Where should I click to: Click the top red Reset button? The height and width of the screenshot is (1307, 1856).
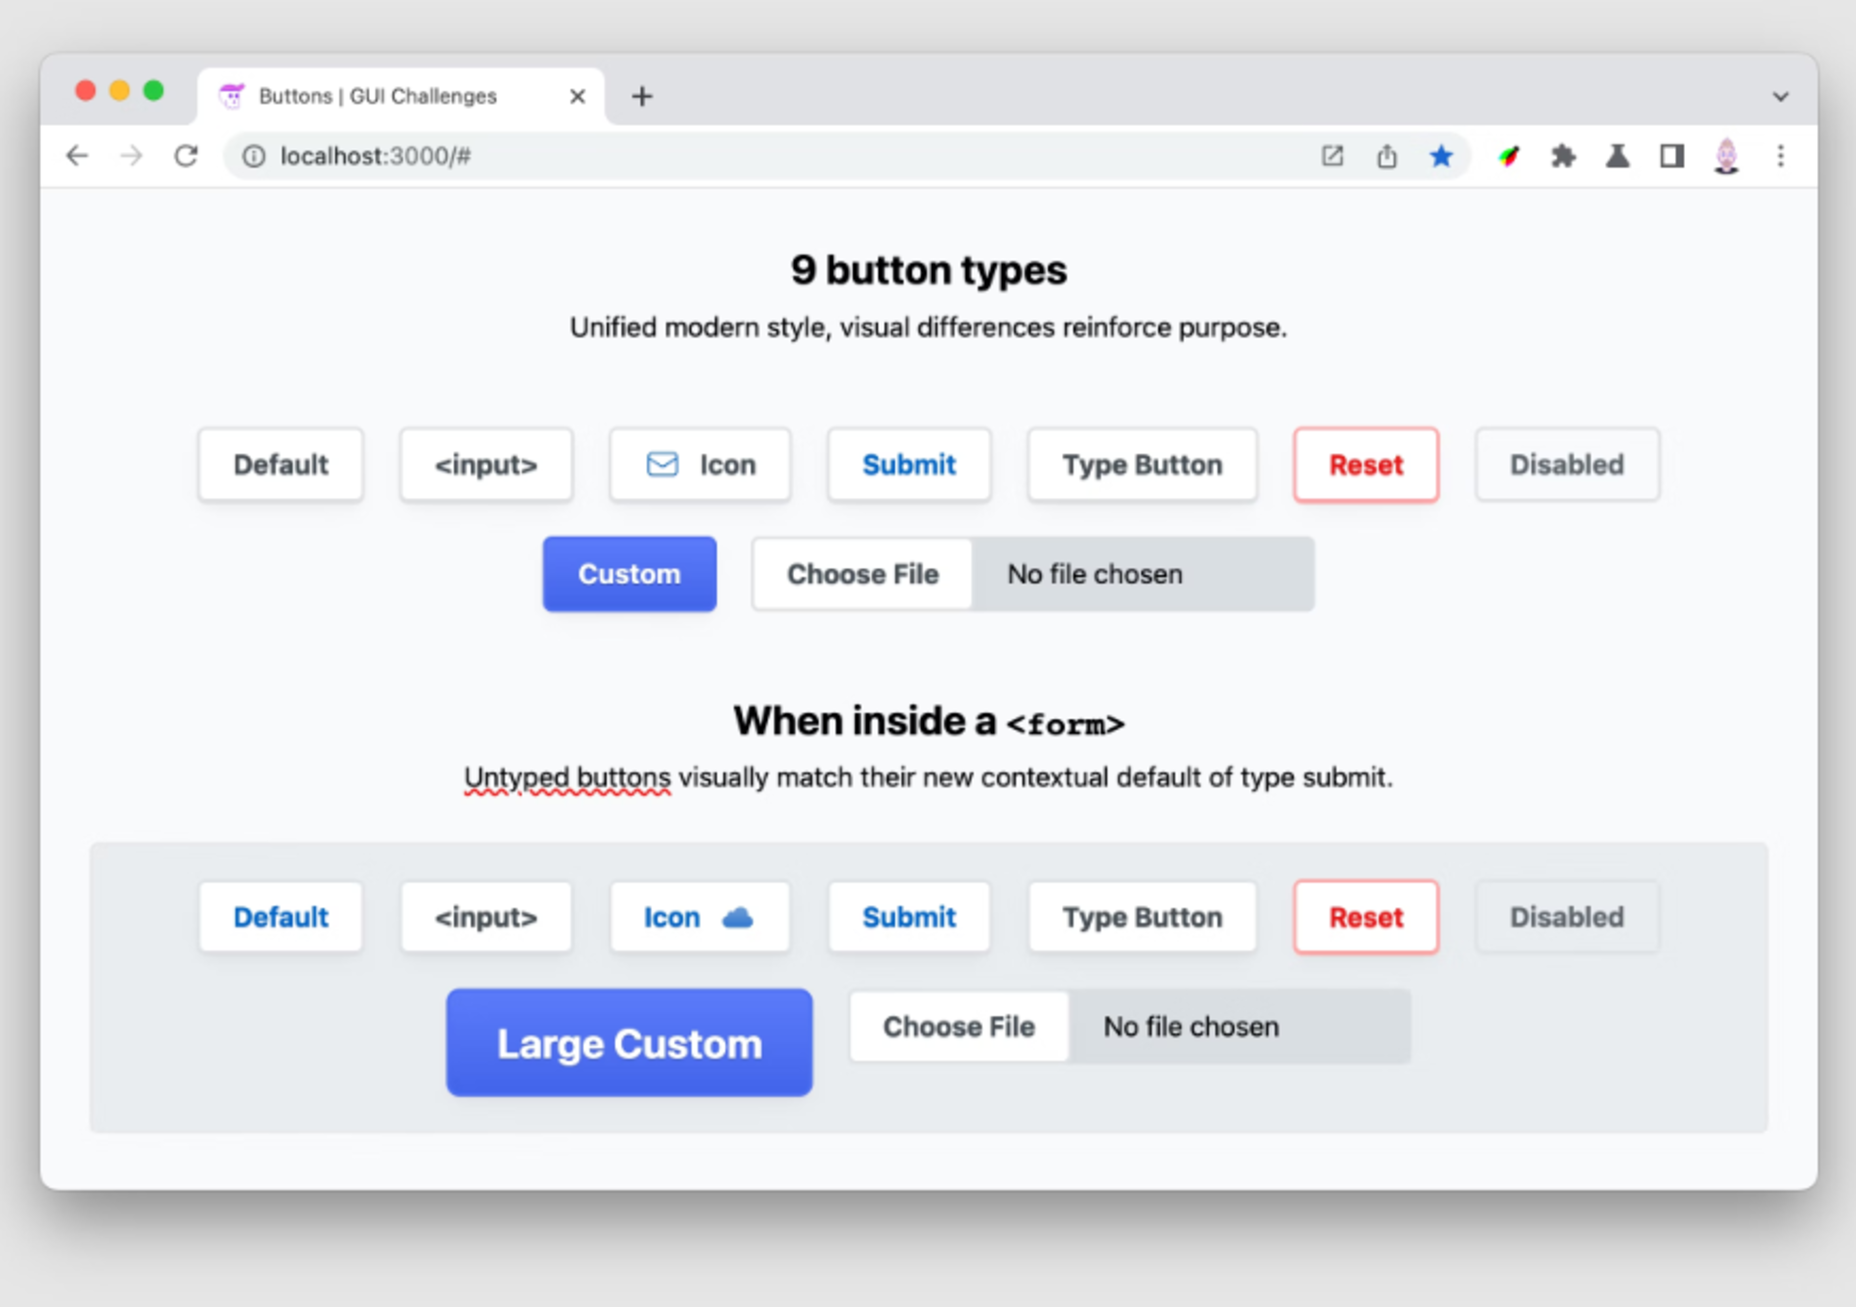(1366, 465)
